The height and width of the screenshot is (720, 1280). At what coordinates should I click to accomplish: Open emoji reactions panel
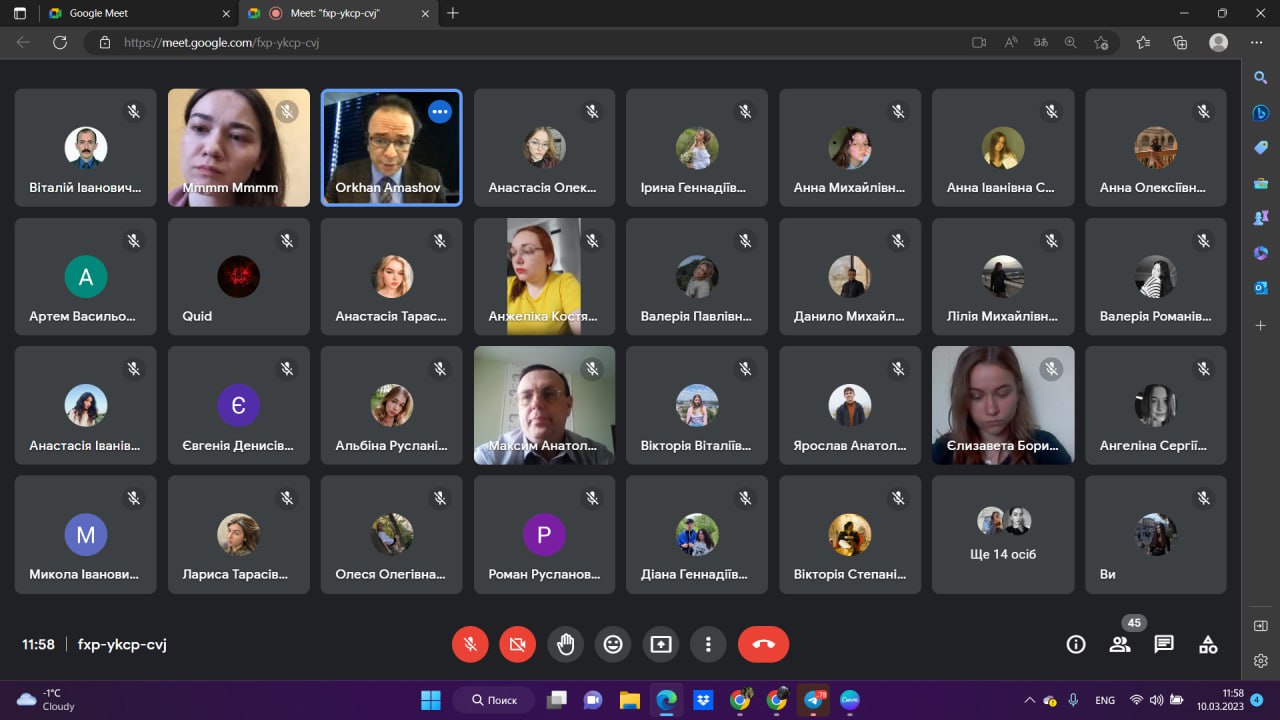613,645
